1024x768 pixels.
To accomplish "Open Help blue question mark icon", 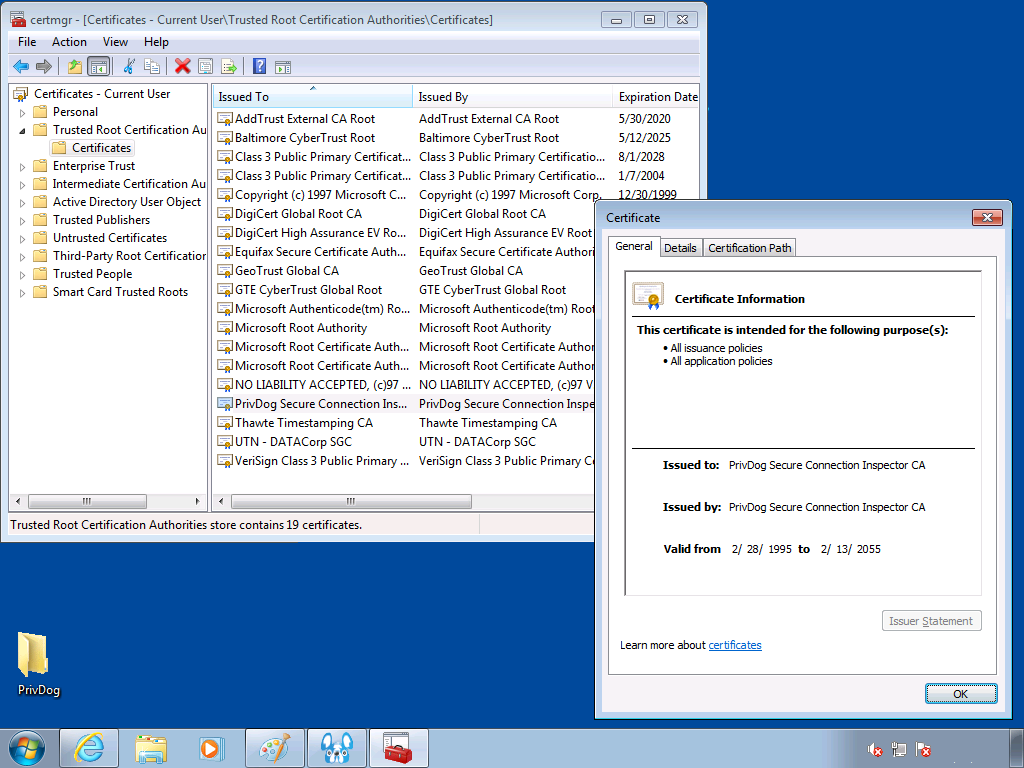I will coord(259,66).
